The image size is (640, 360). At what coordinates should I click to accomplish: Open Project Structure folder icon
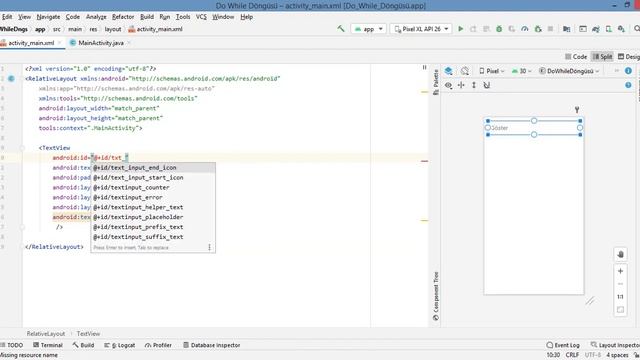(567, 29)
